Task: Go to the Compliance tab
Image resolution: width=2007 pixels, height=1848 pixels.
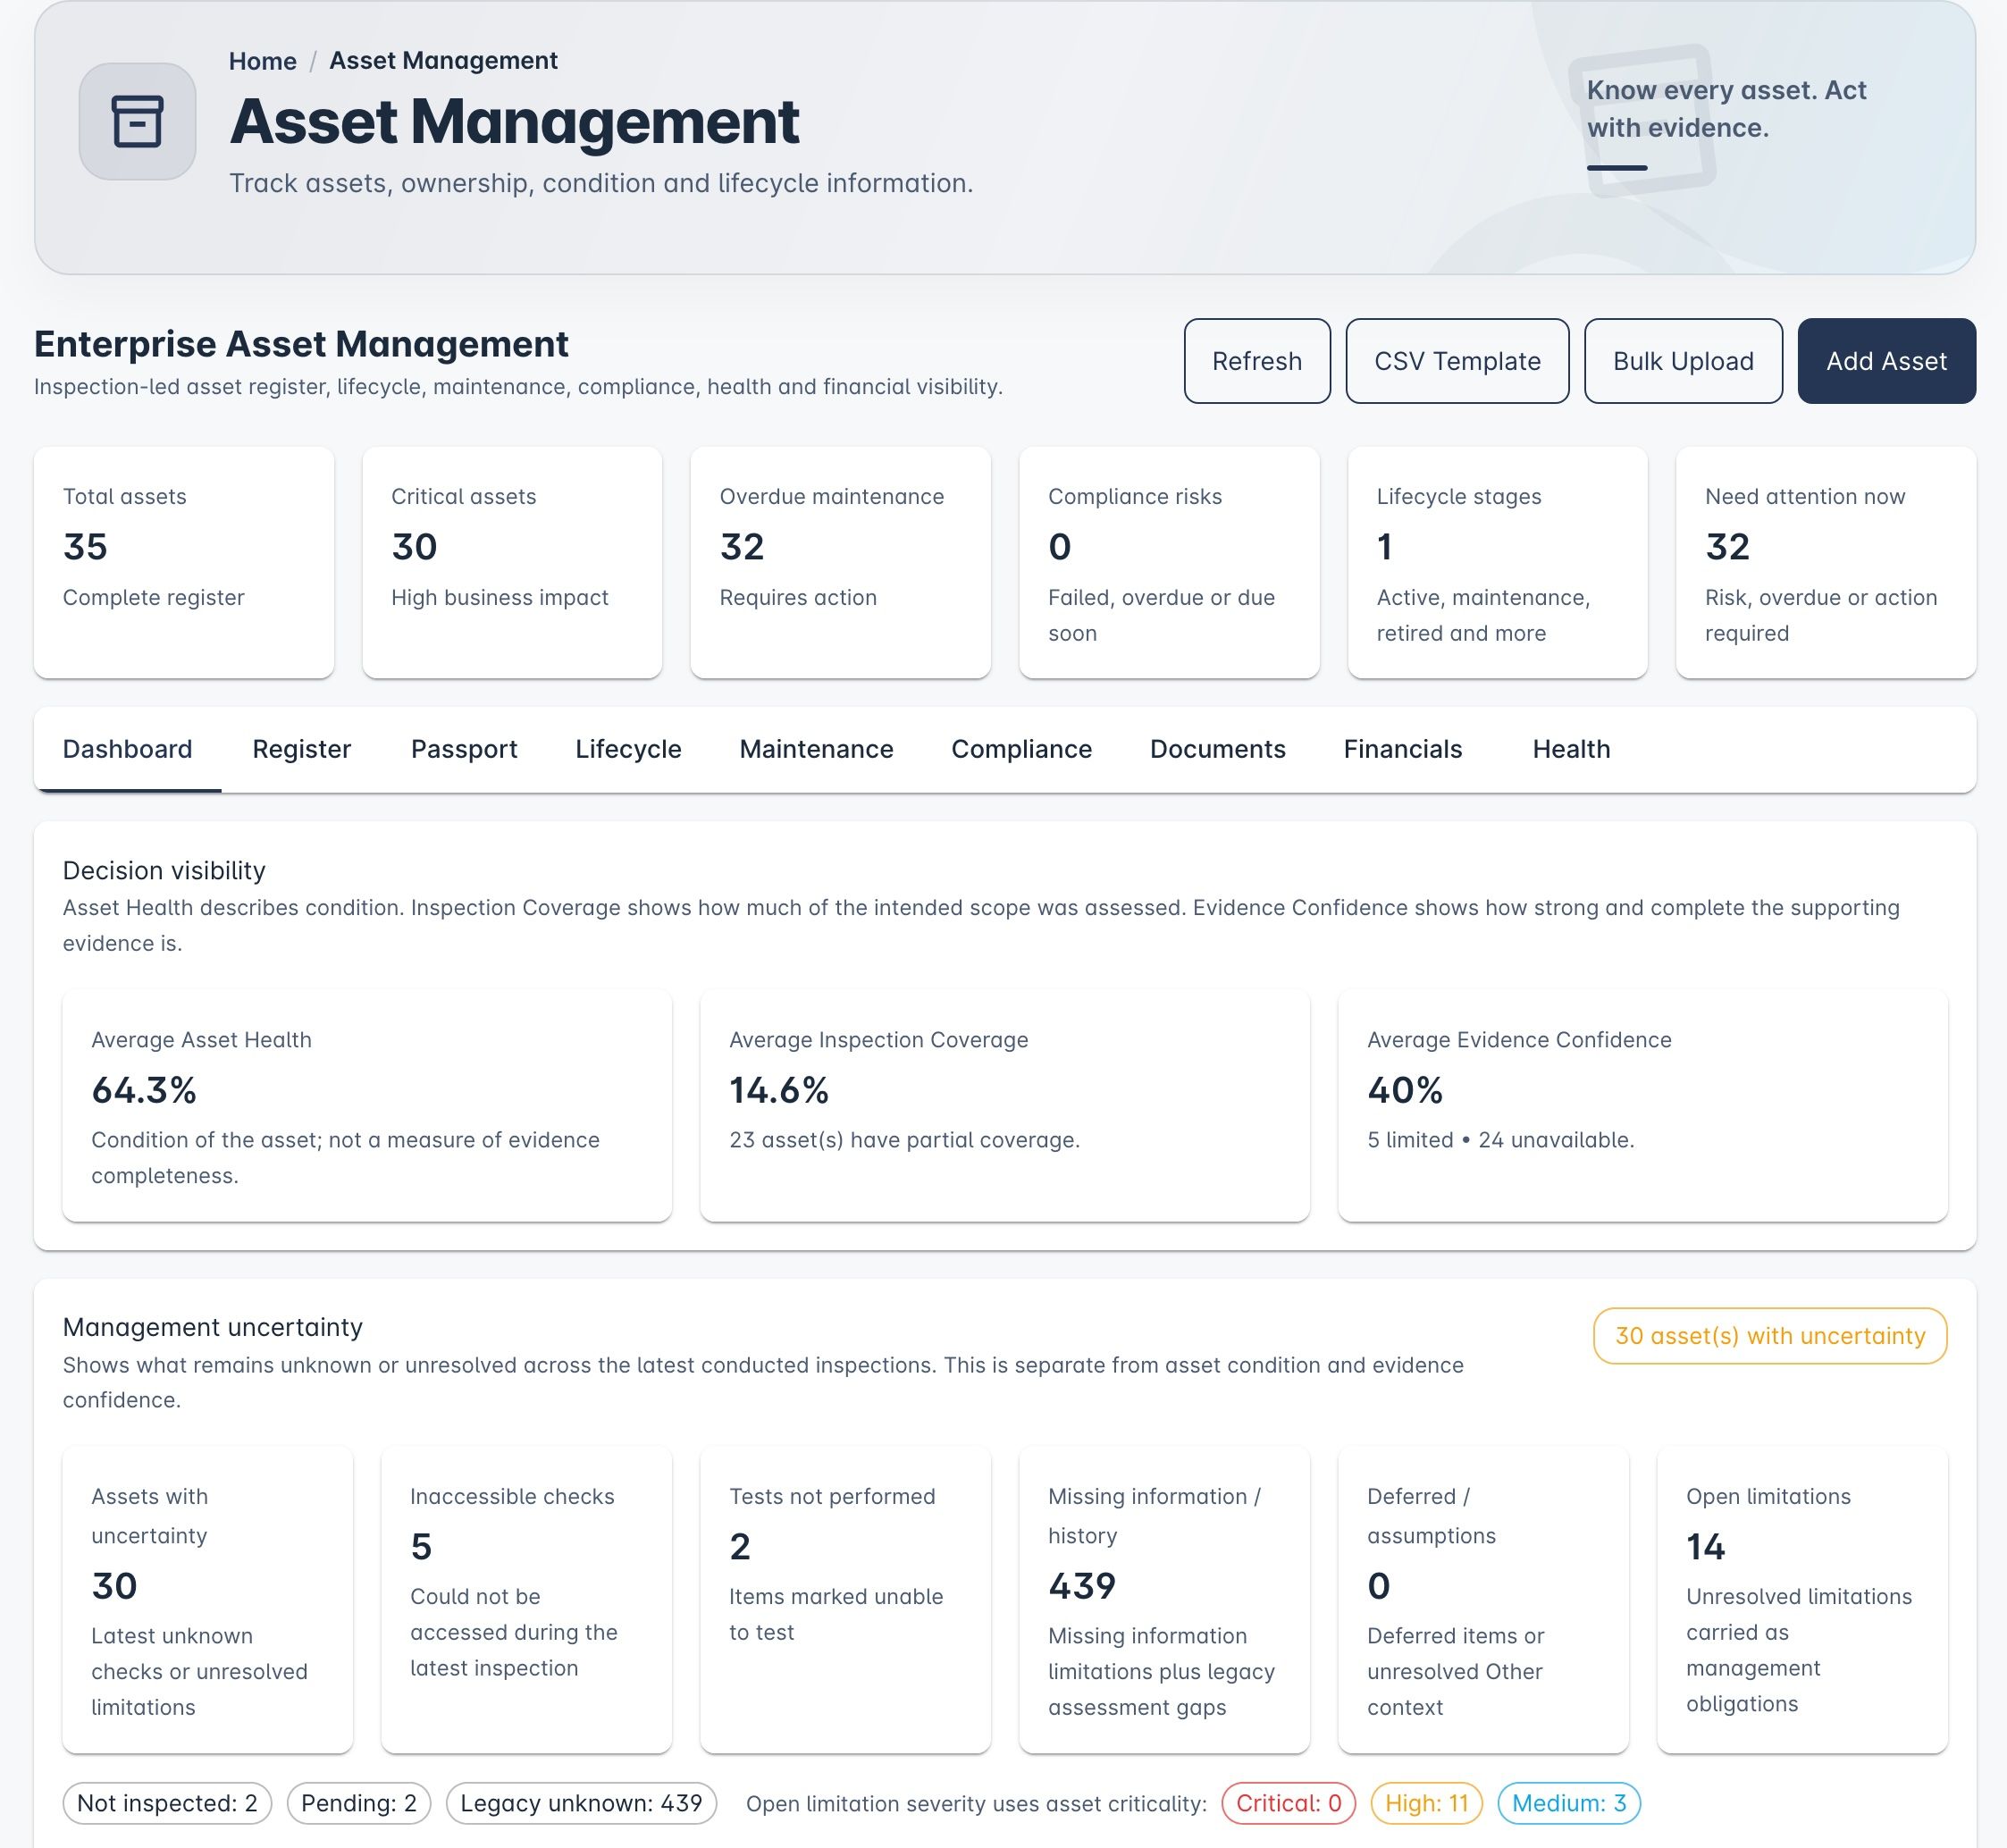Action: coord(1021,749)
